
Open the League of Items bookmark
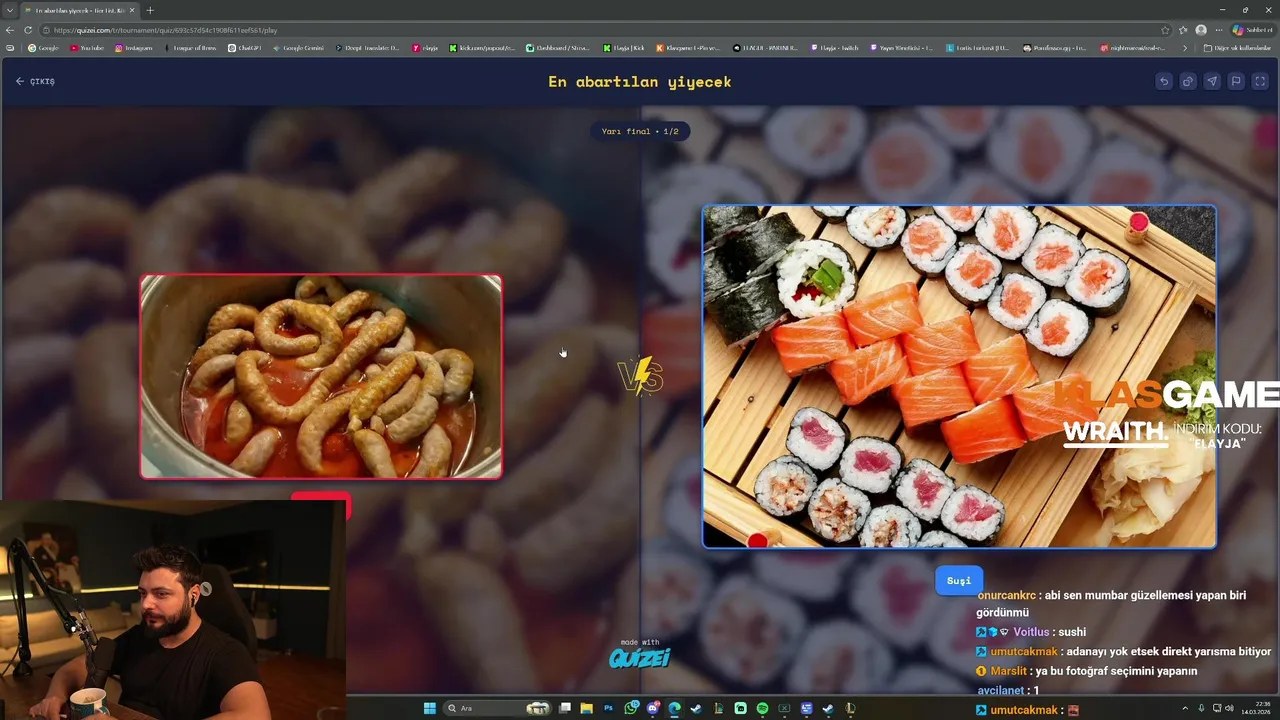click(x=190, y=47)
